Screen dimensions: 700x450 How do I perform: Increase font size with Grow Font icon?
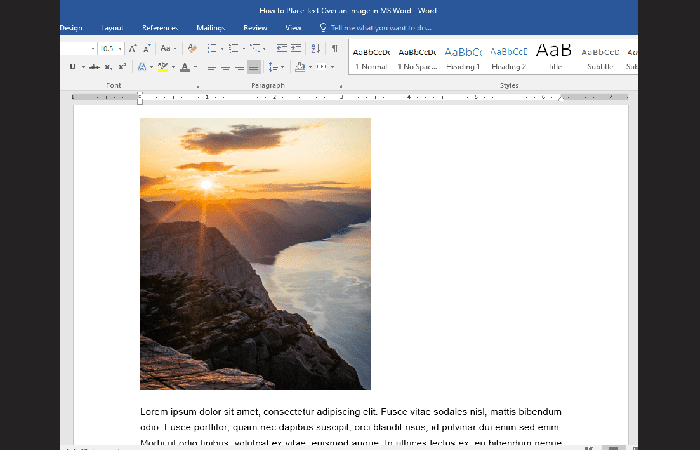point(133,48)
